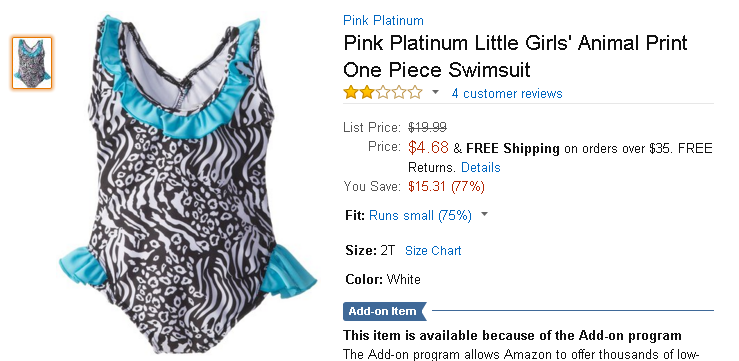Screen dimensions: 739x361
Task: Click the Add-on Item badge
Action: click(385, 311)
